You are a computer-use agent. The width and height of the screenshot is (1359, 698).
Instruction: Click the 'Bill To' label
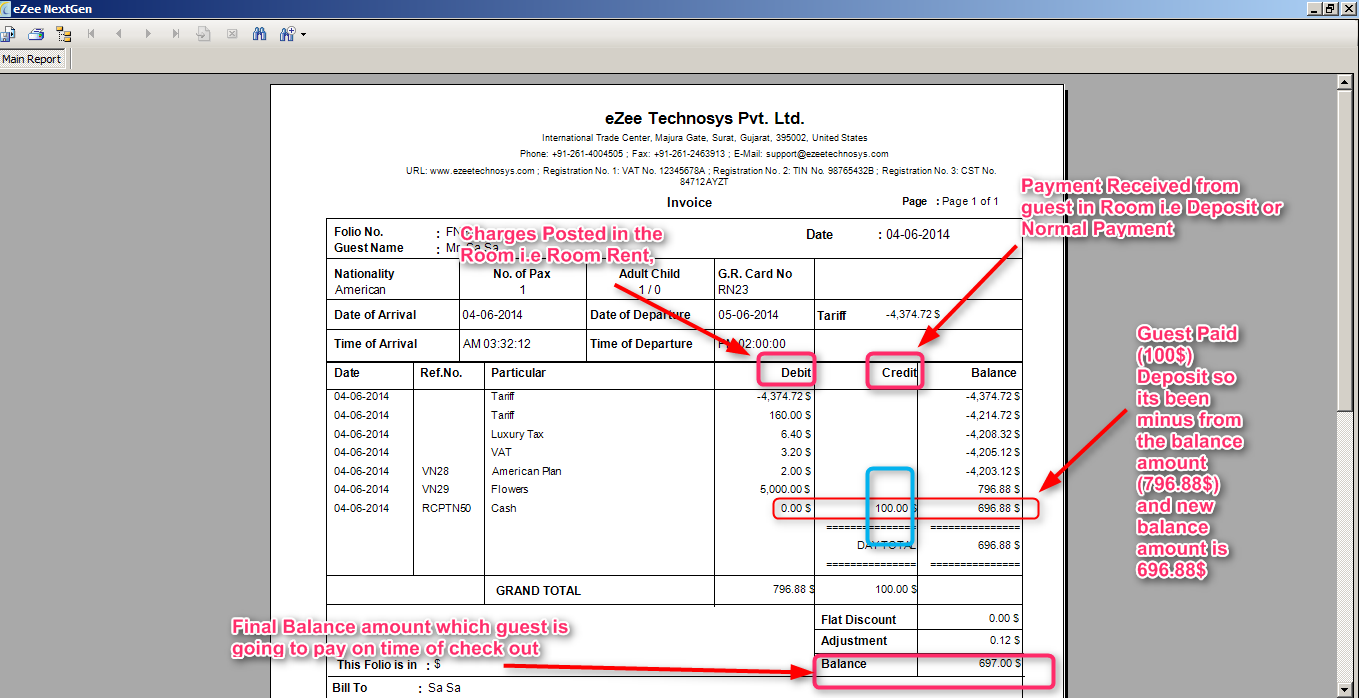(349, 688)
